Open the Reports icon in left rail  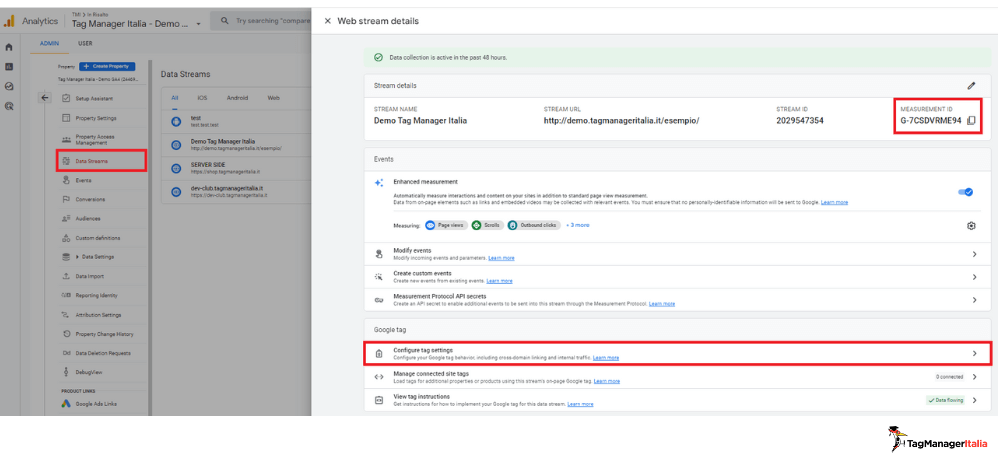click(x=9, y=66)
